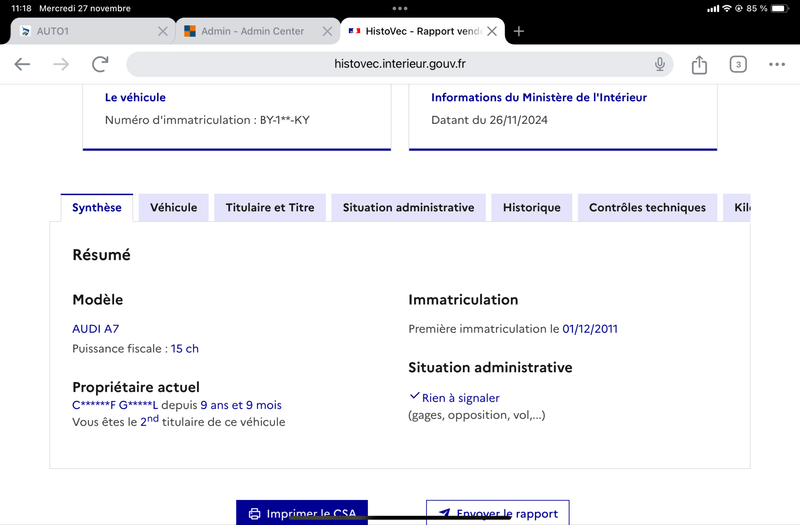Close the AUTO1 tab
The image size is (800, 525).
tap(163, 31)
